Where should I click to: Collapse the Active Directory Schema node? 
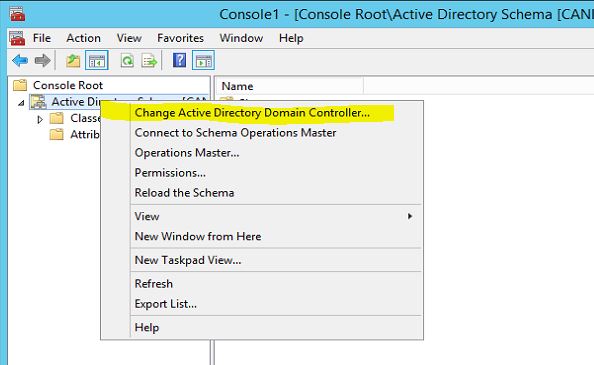click(x=22, y=103)
